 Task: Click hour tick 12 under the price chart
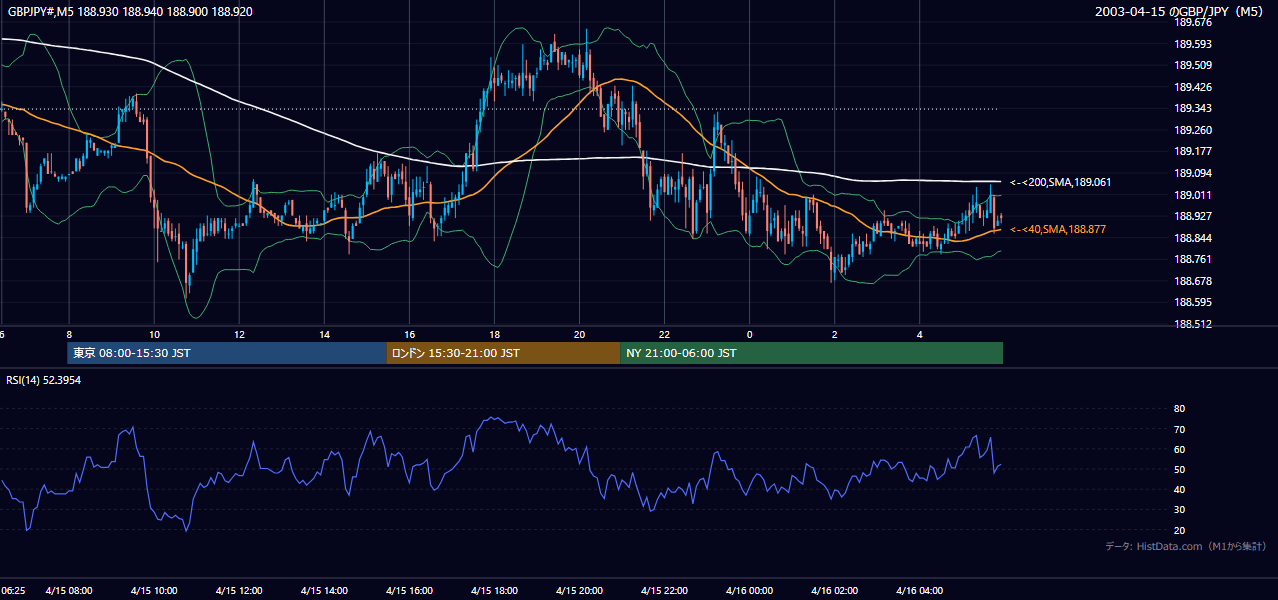239,334
